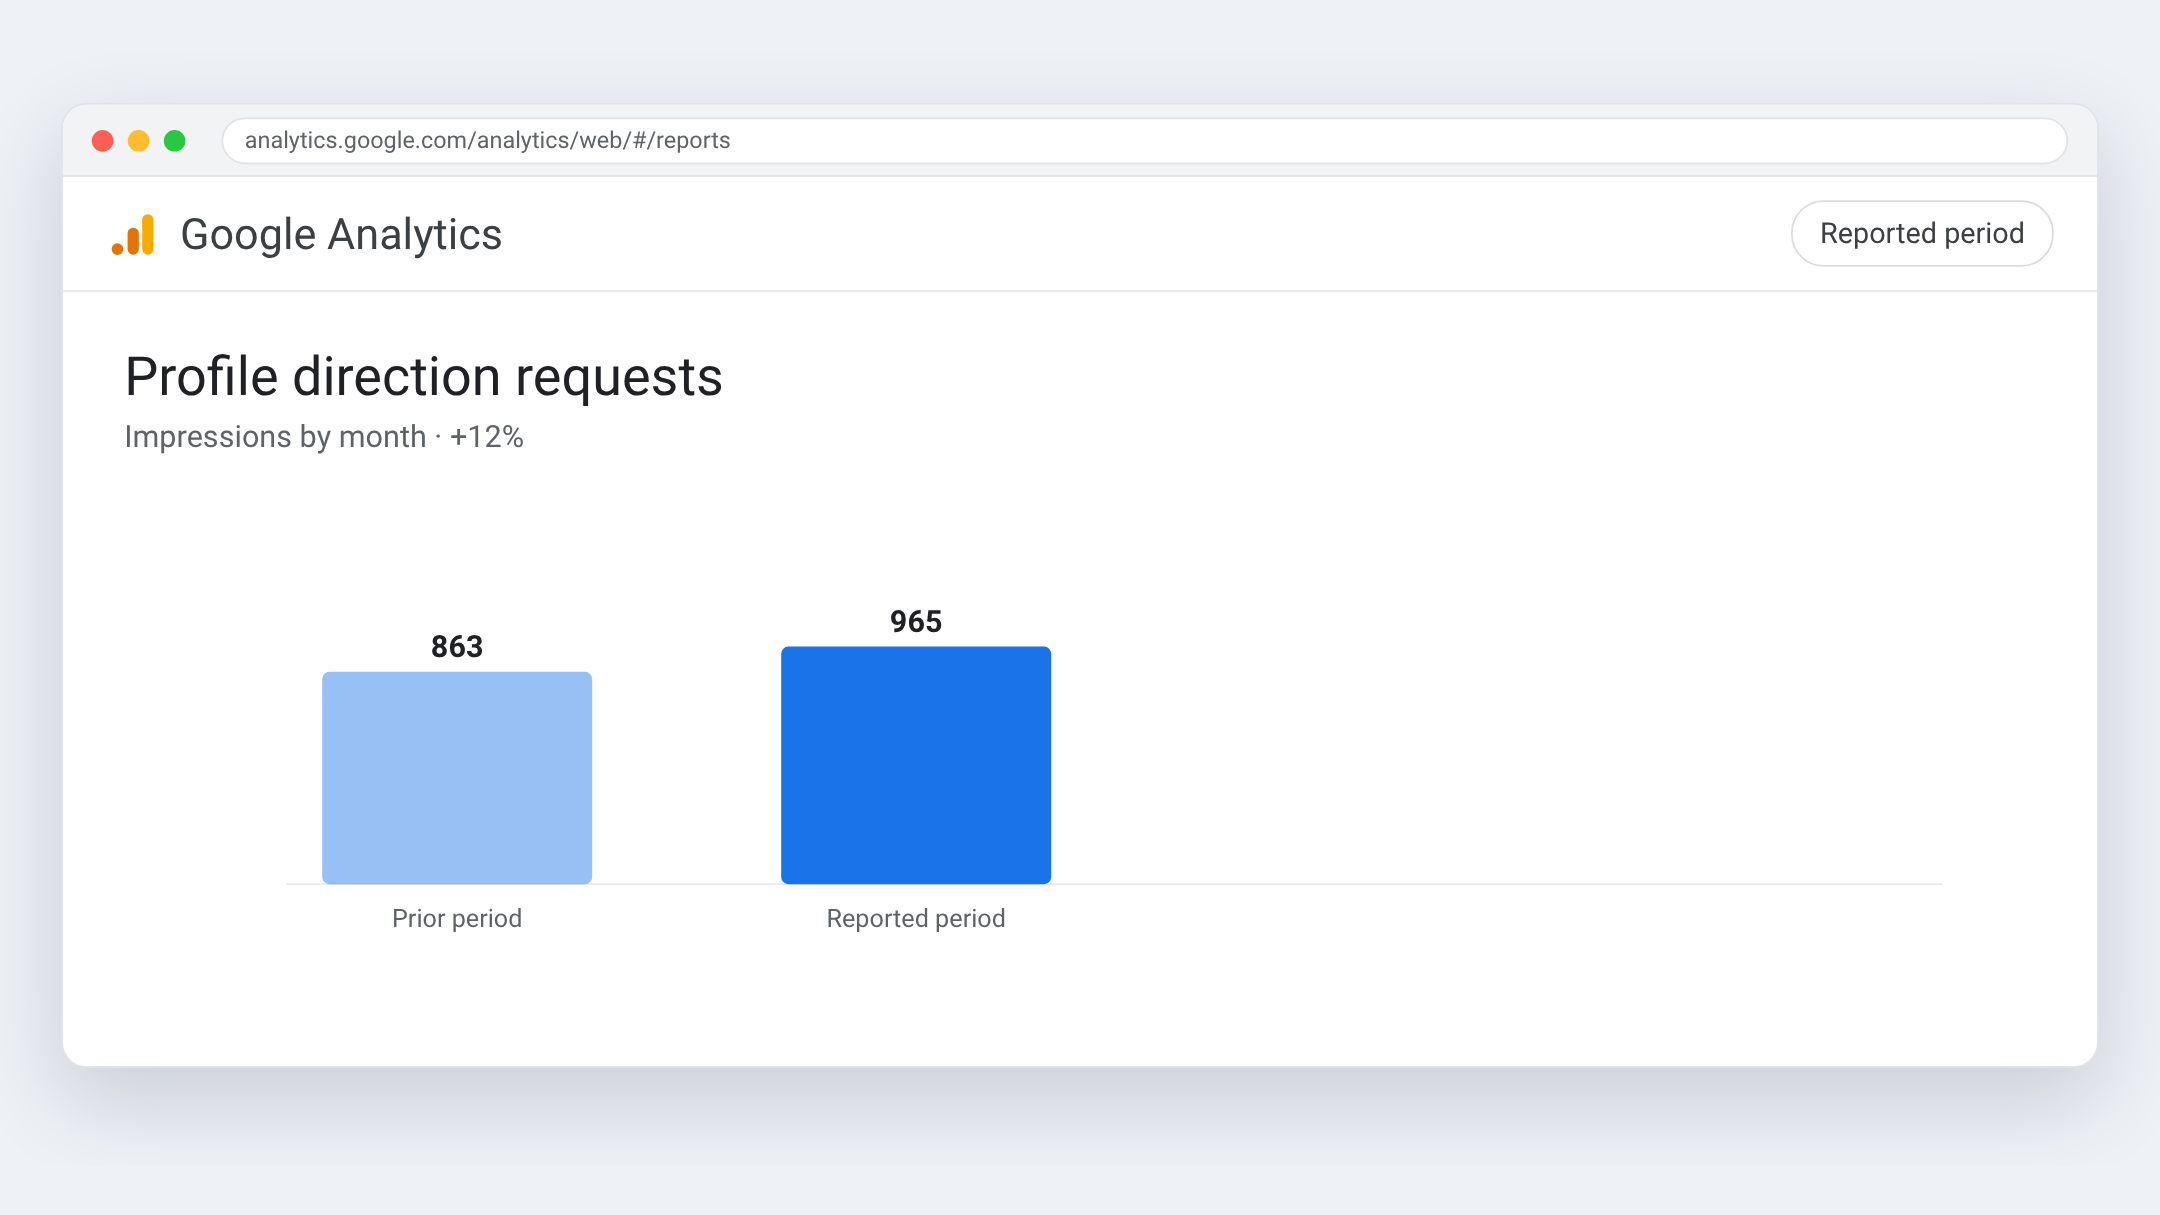
Task: Click the Google Analytics logo icon
Action: [x=133, y=235]
